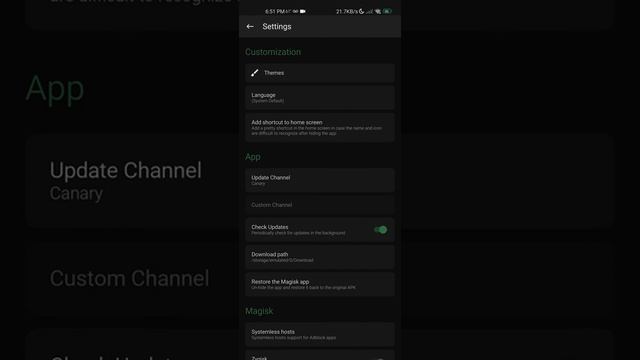Tap the back arrow beside Settings
This screenshot has height=360, width=640.
[250, 27]
